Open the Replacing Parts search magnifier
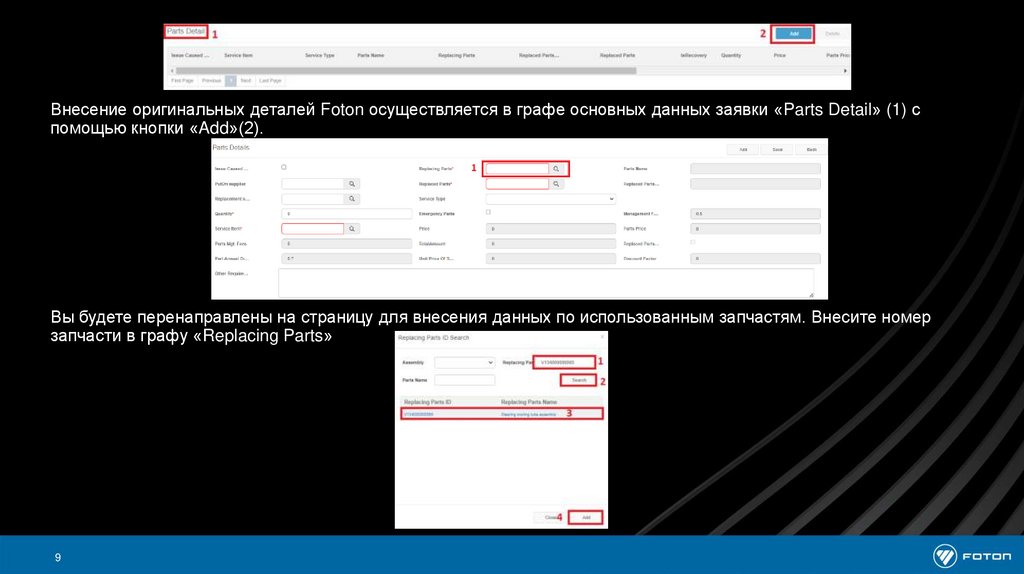The height and width of the screenshot is (574, 1024). coord(556,169)
